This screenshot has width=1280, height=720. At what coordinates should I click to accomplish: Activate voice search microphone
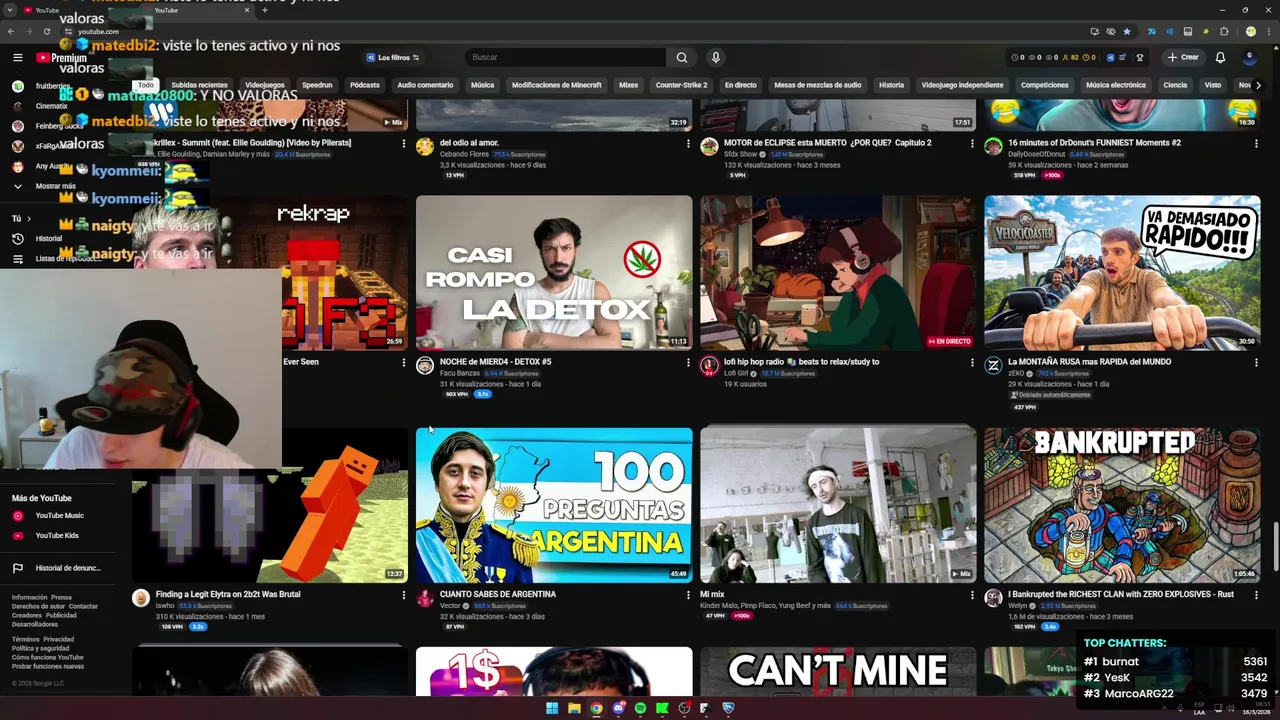tap(715, 57)
